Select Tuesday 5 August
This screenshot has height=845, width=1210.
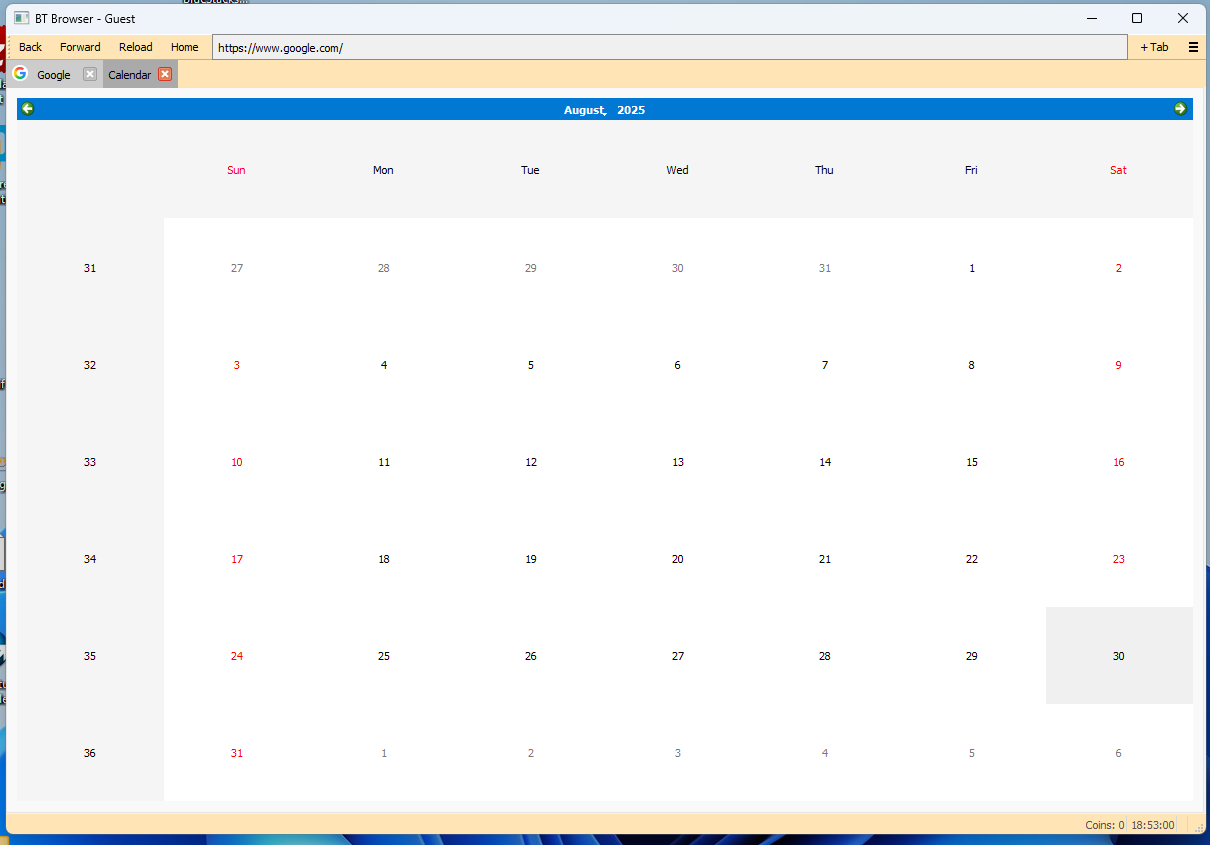pyautogui.click(x=531, y=365)
